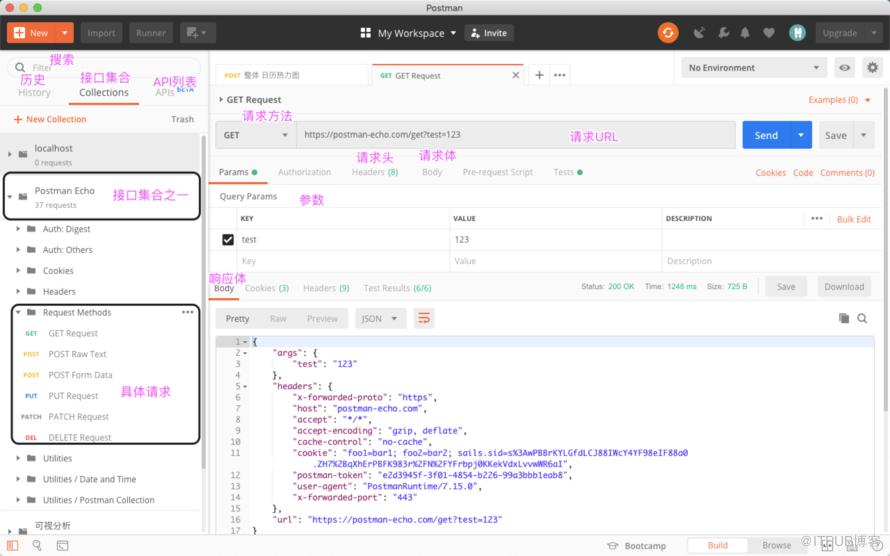Viewport: 890px width, 556px height.
Task: Switch to request Headers (8) tab
Action: 375,172
